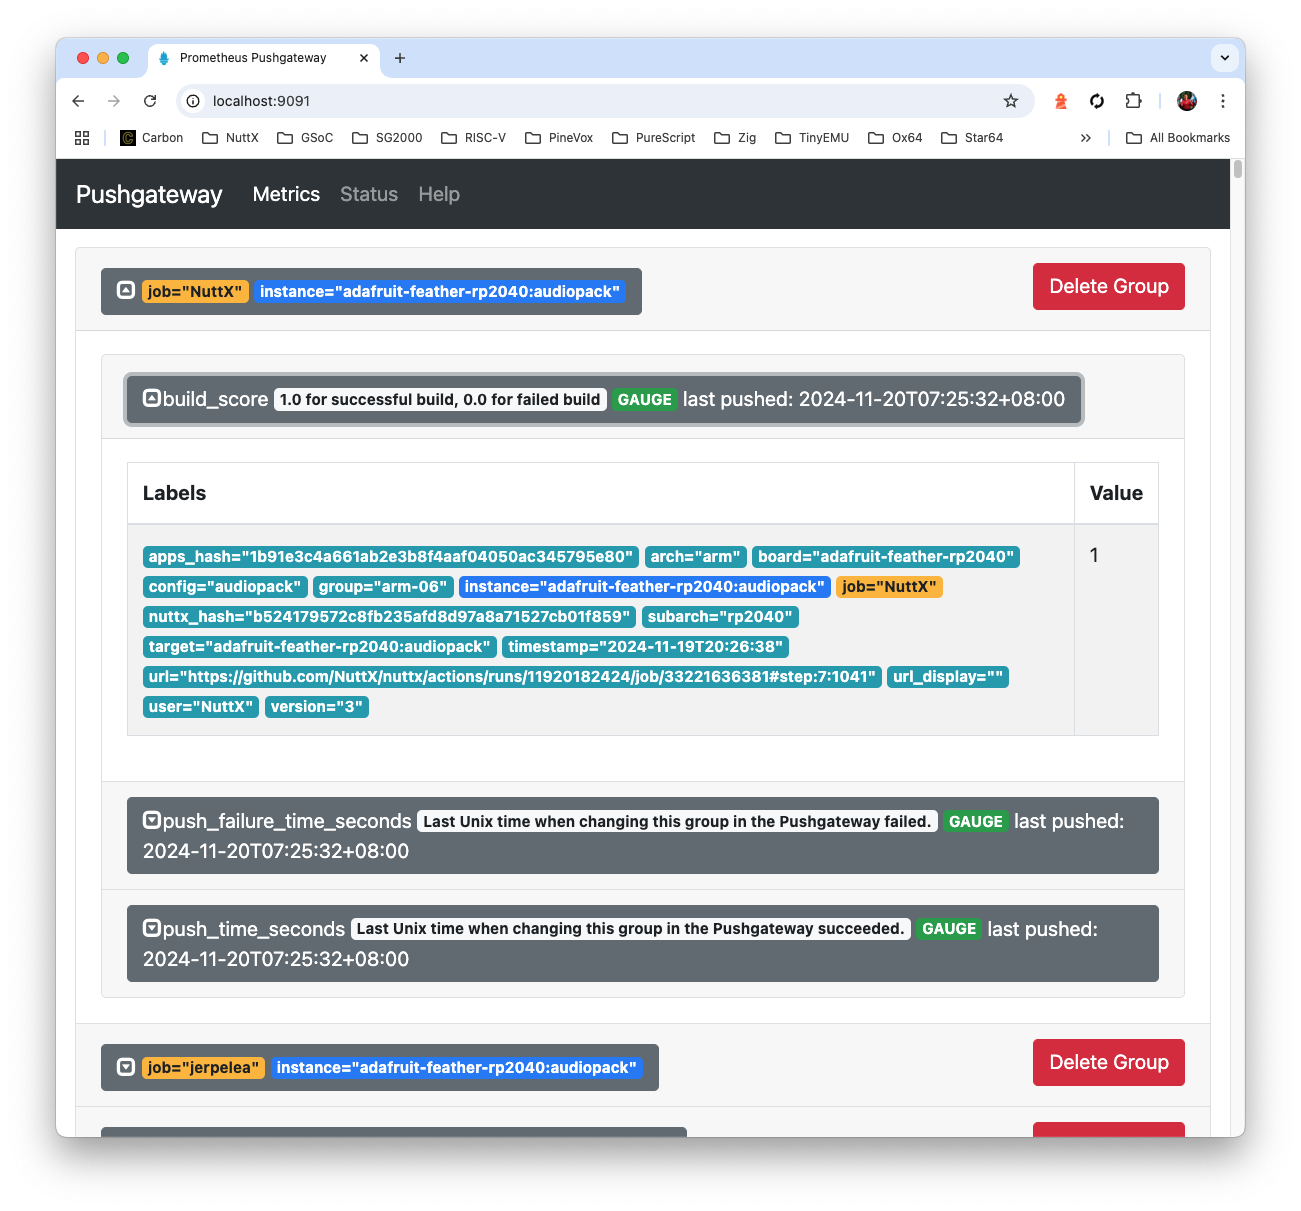1301x1211 pixels.
Task: Open the Chrome three-dot menu
Action: tap(1222, 101)
